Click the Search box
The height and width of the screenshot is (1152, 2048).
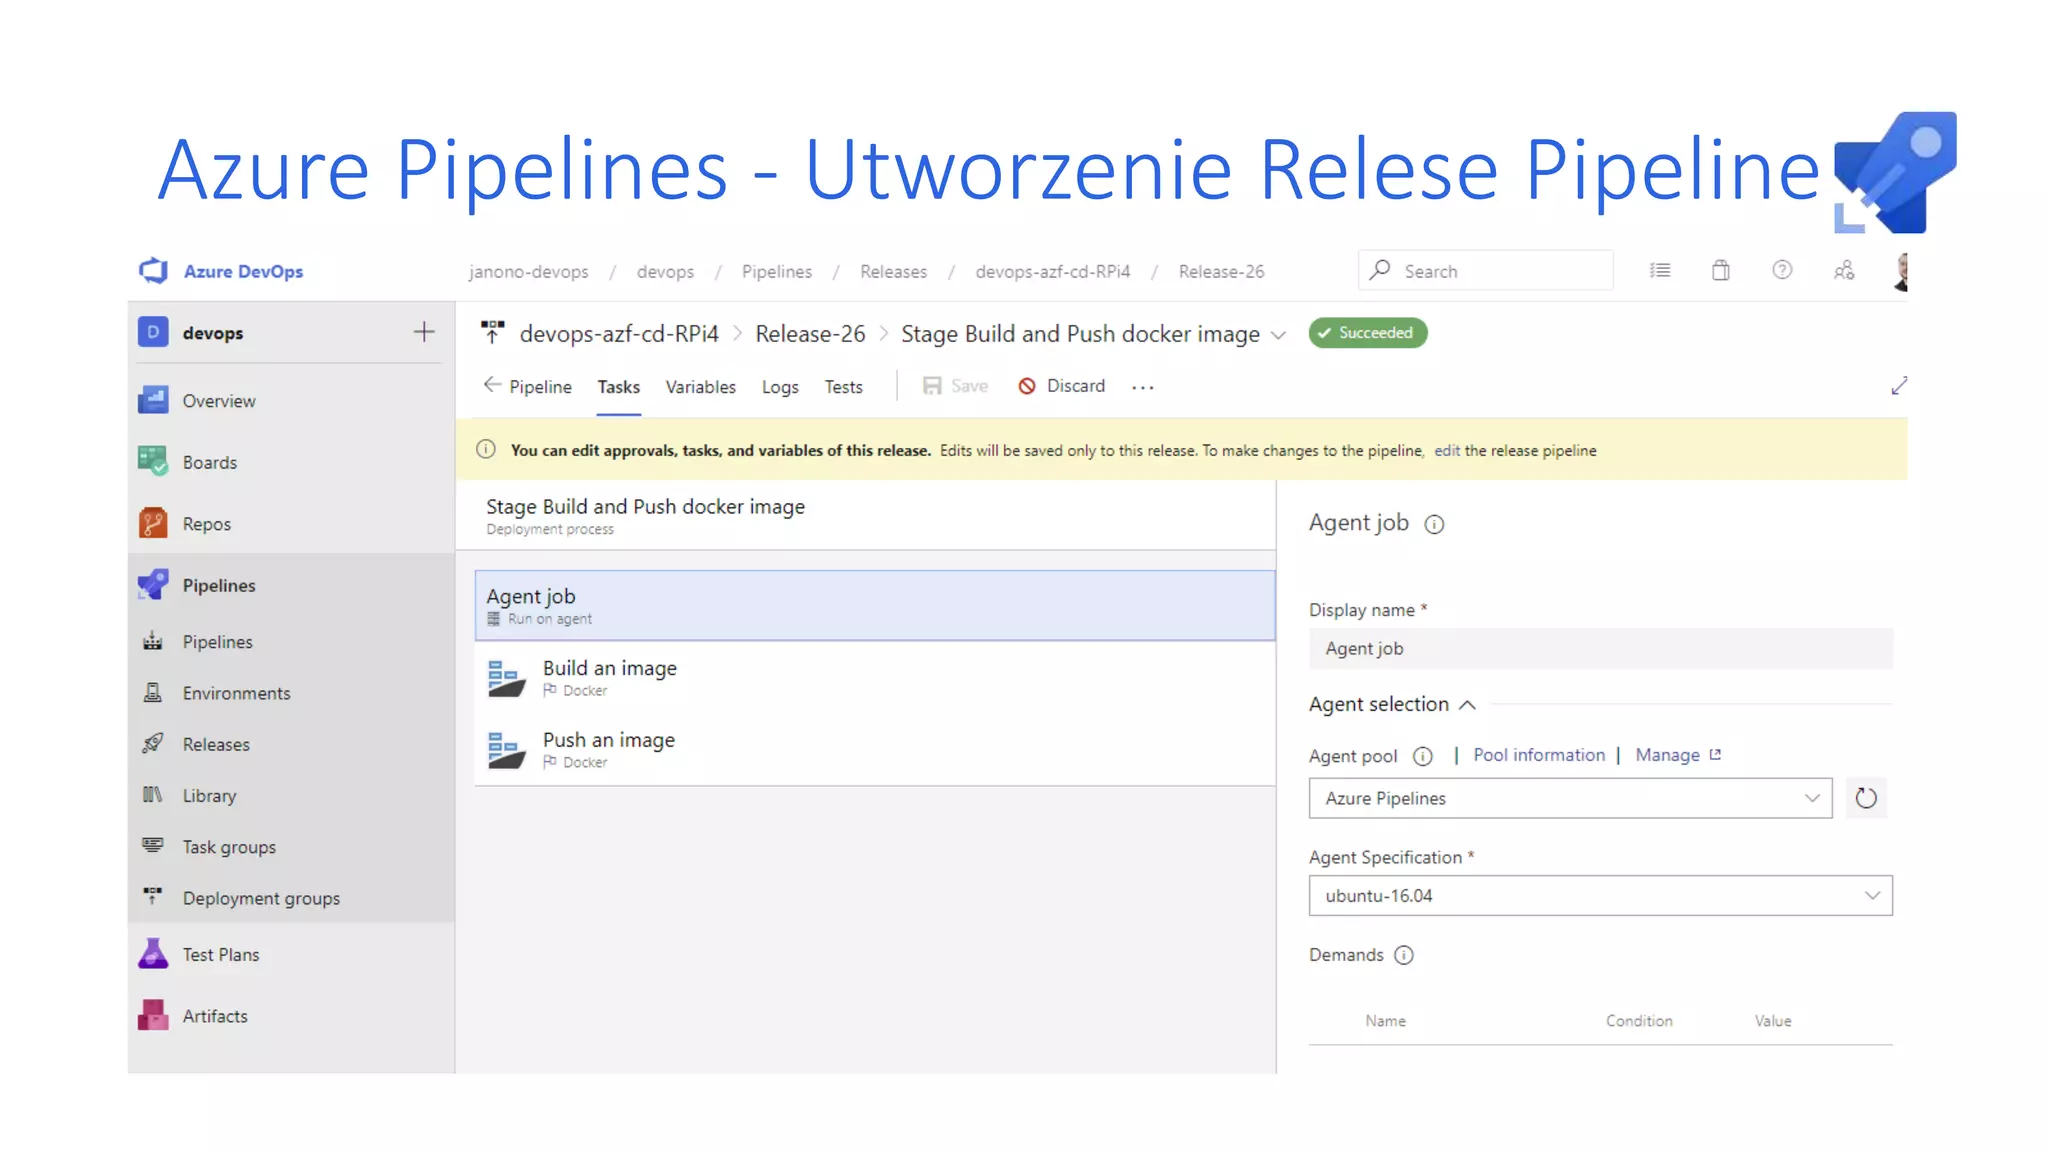1486,271
